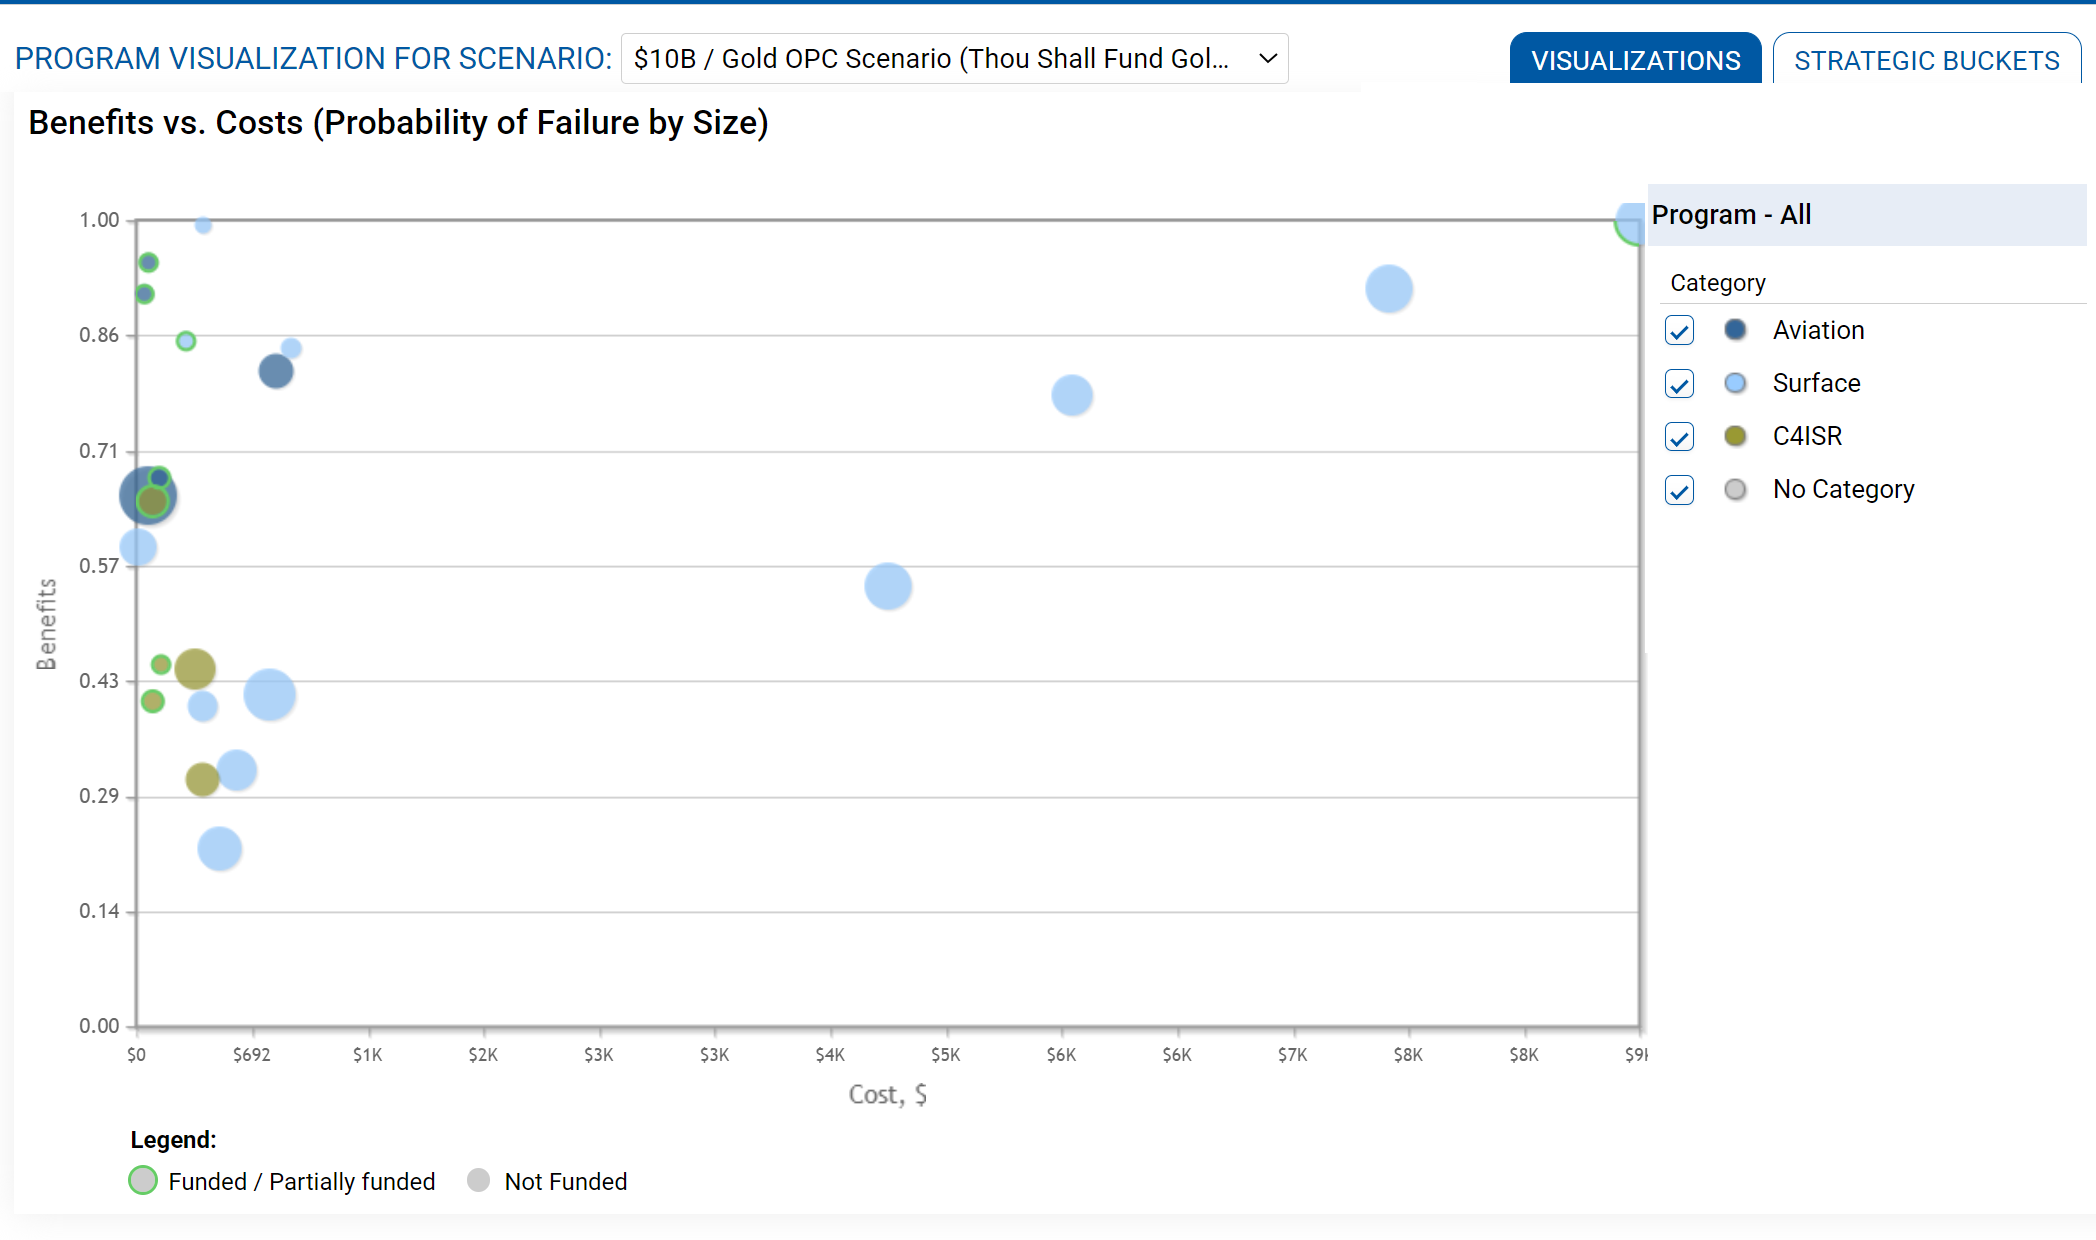Uncheck the Aviation category checkbox

click(1680, 331)
